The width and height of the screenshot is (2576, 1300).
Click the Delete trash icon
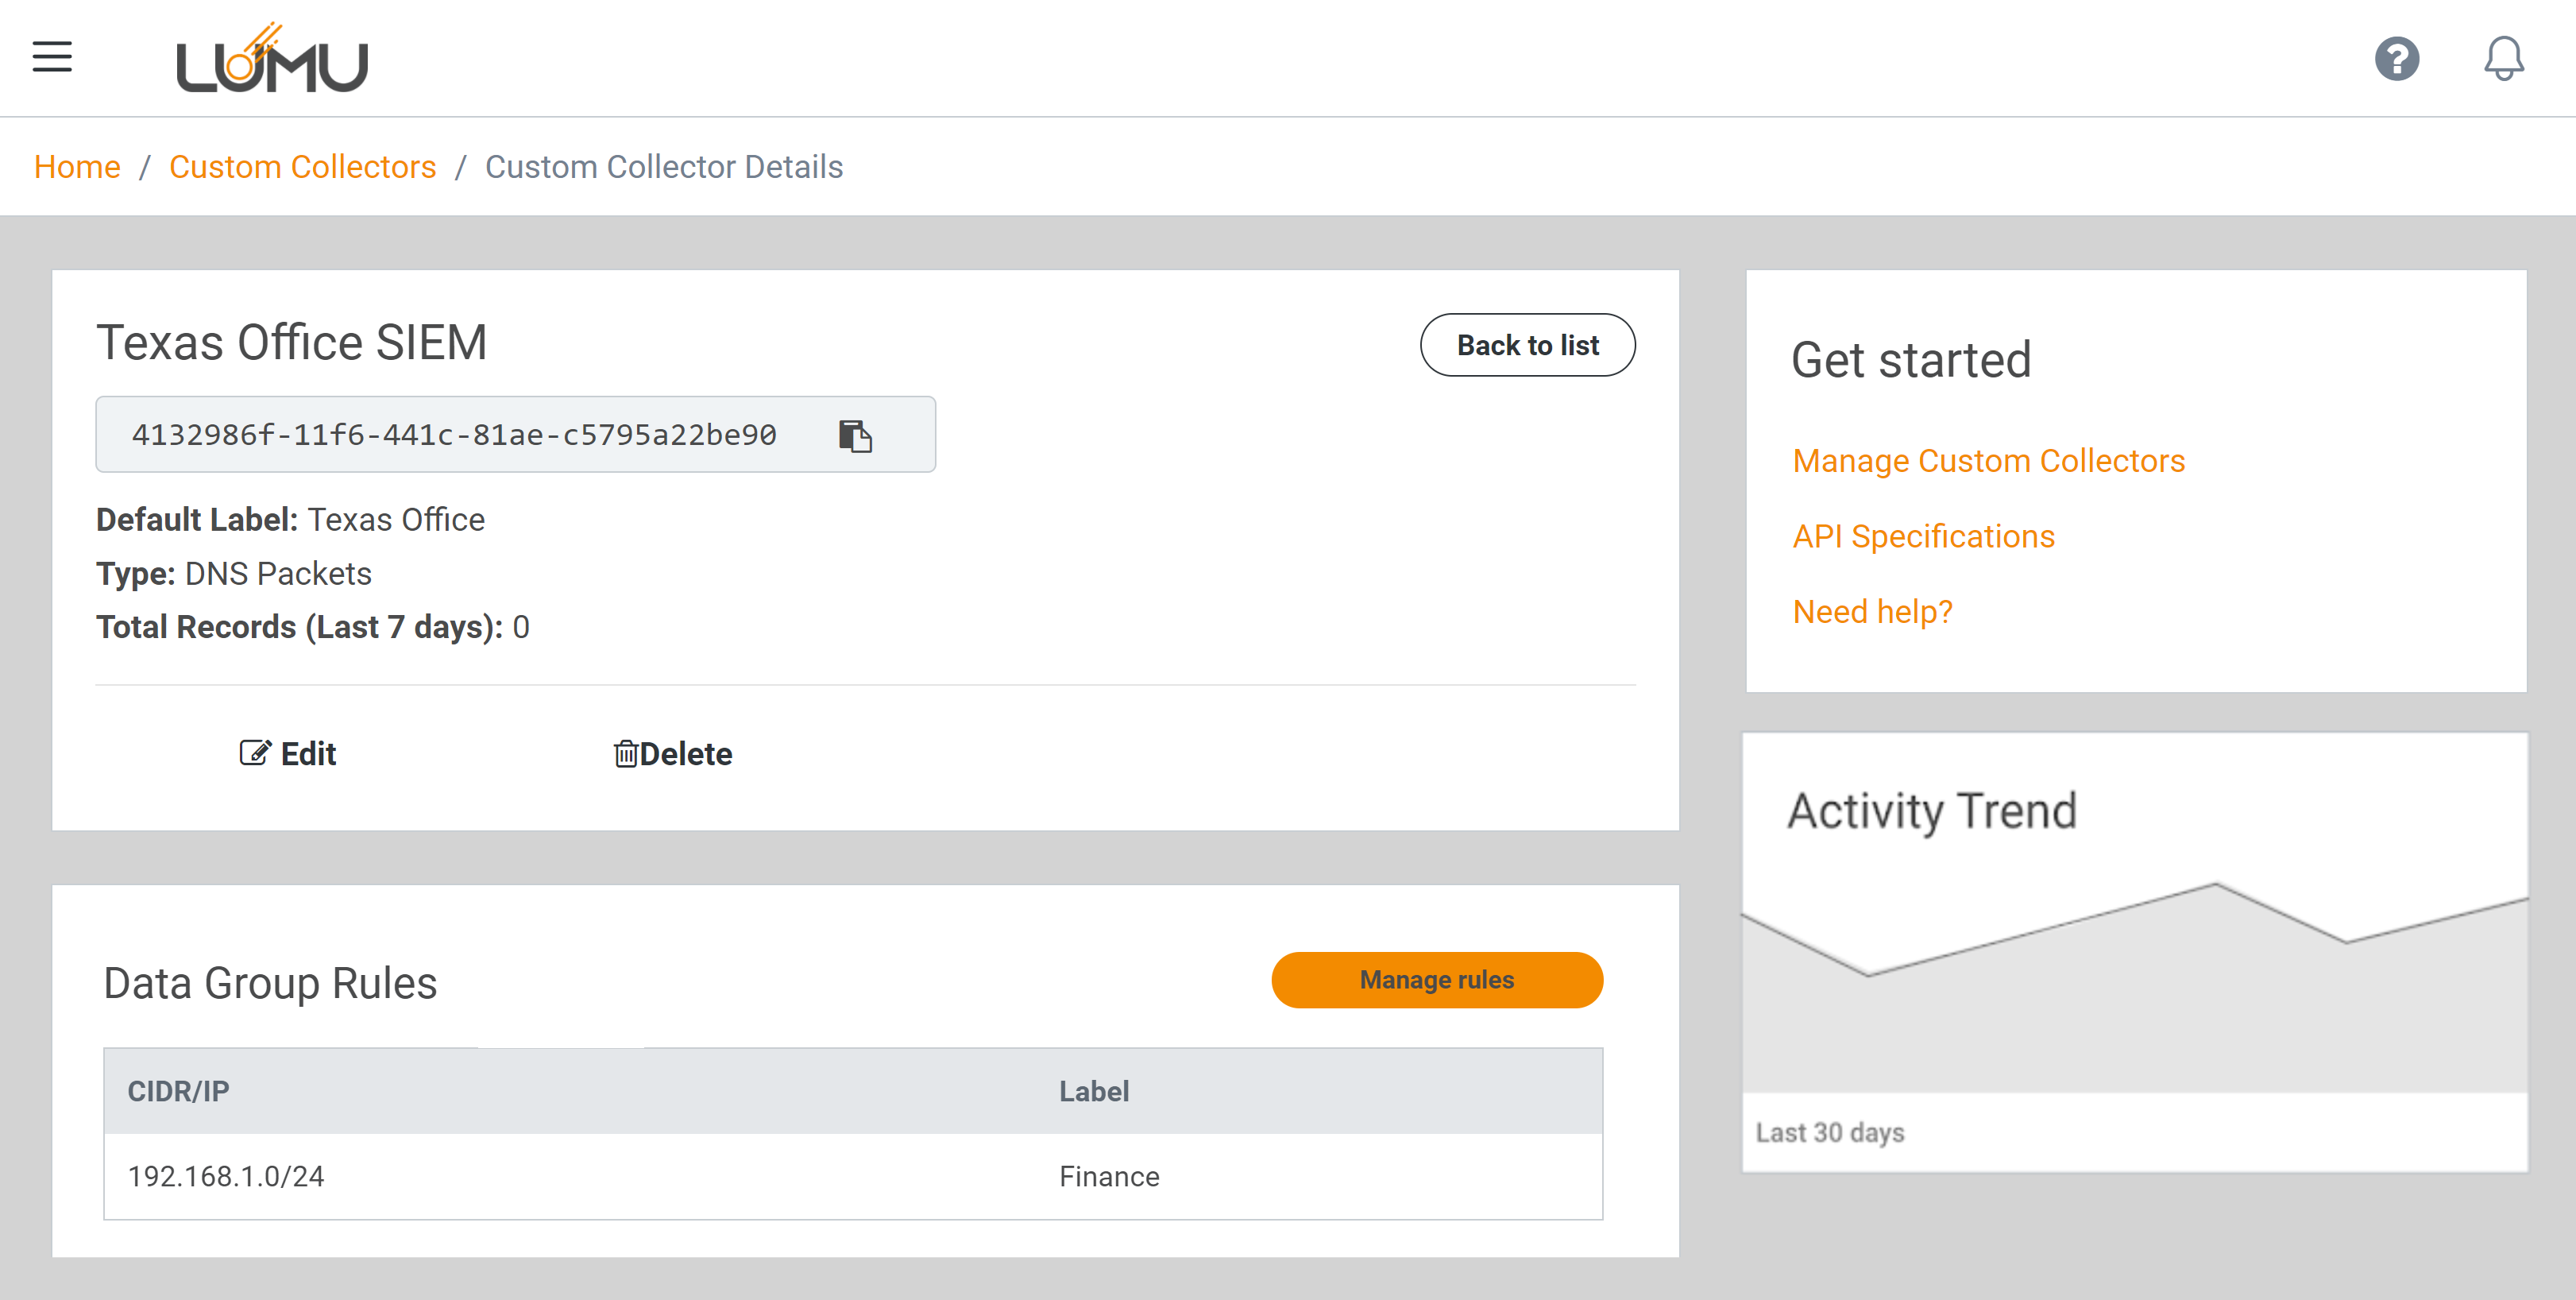click(x=626, y=754)
